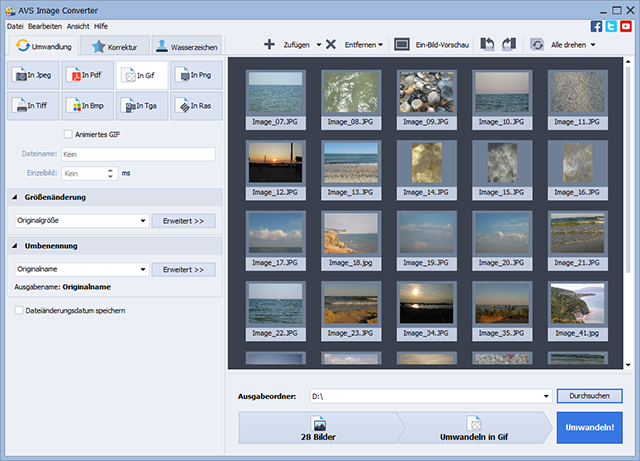
Task: Open the Ausgabeordner path dropdown
Action: 546,396
